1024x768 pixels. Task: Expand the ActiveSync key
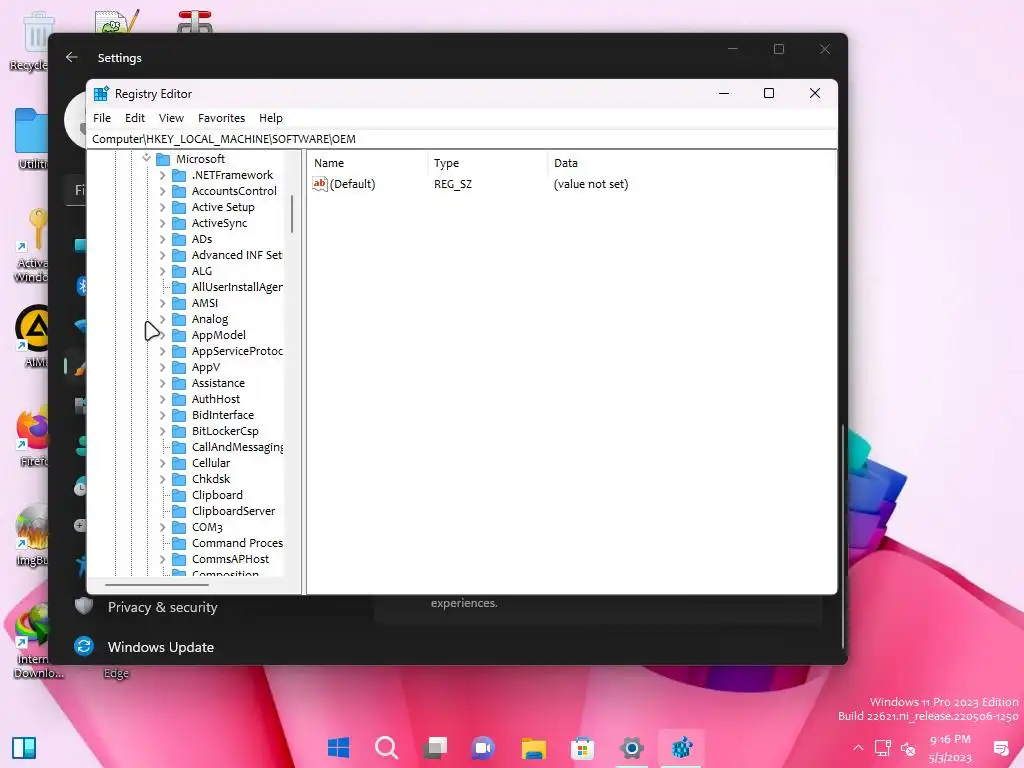162,223
